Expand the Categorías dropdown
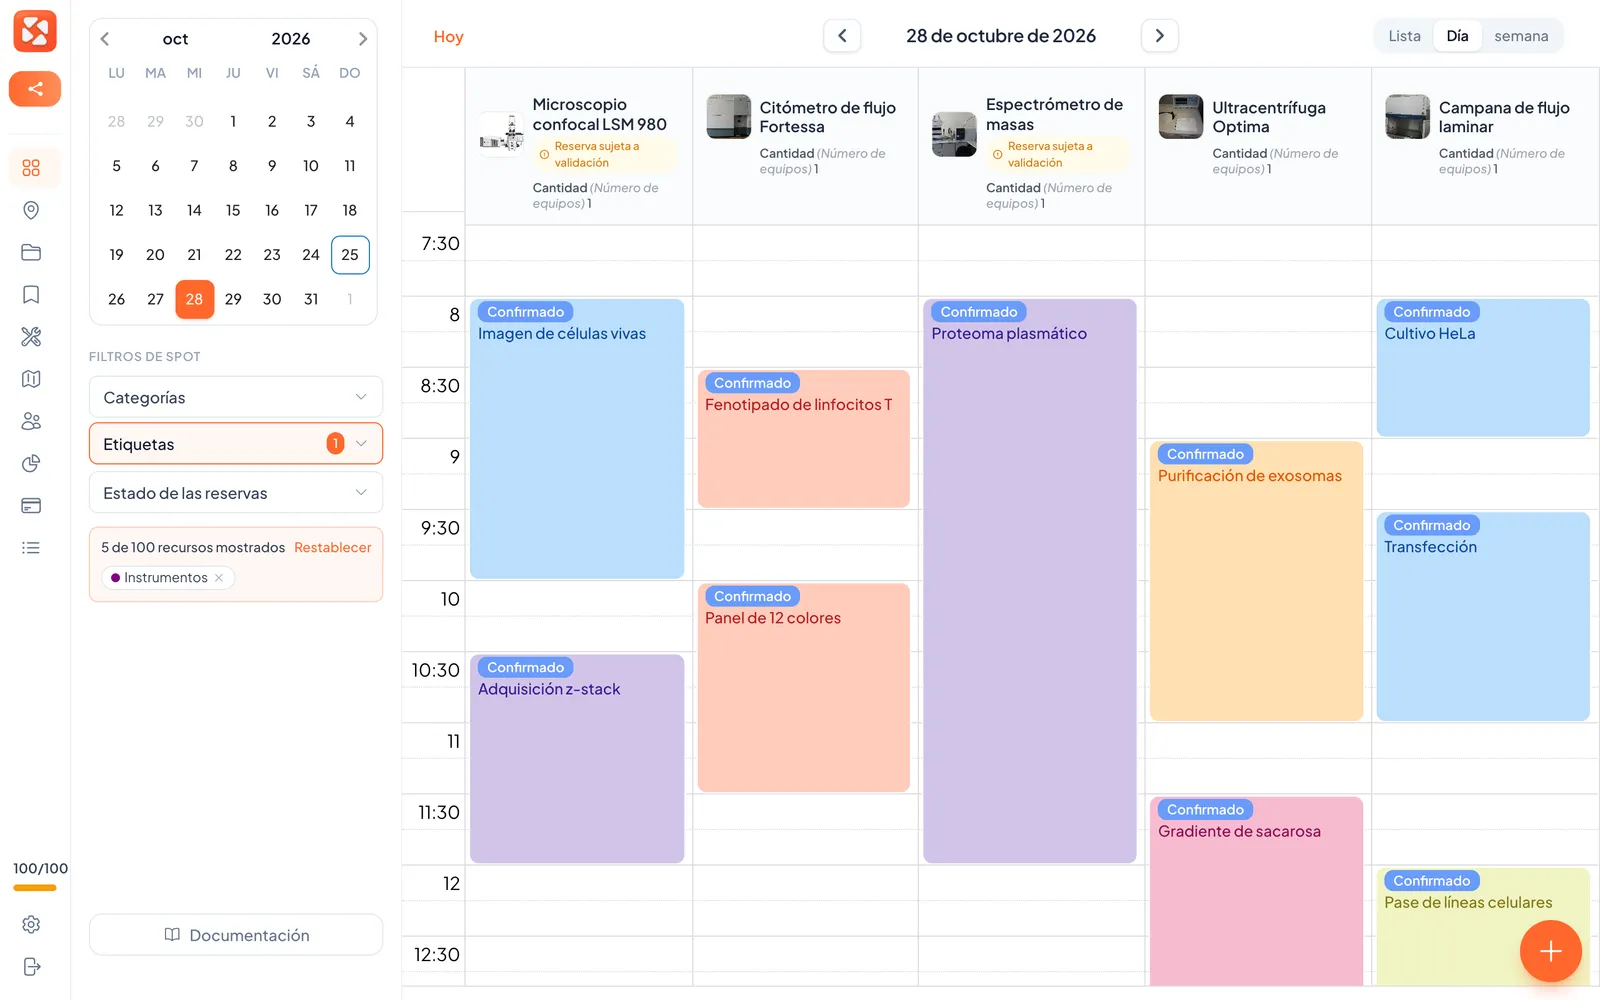The height and width of the screenshot is (1000, 1600). click(x=236, y=397)
